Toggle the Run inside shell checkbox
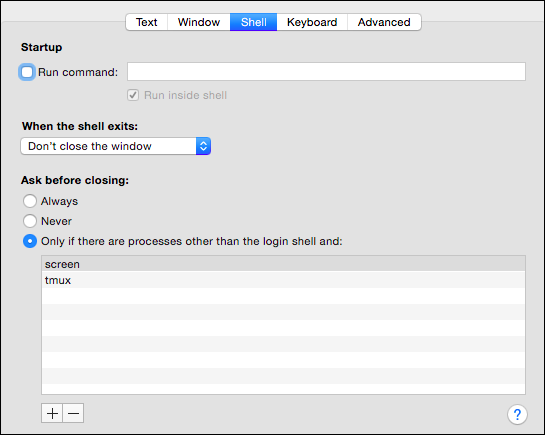545x435 pixels. click(133, 95)
